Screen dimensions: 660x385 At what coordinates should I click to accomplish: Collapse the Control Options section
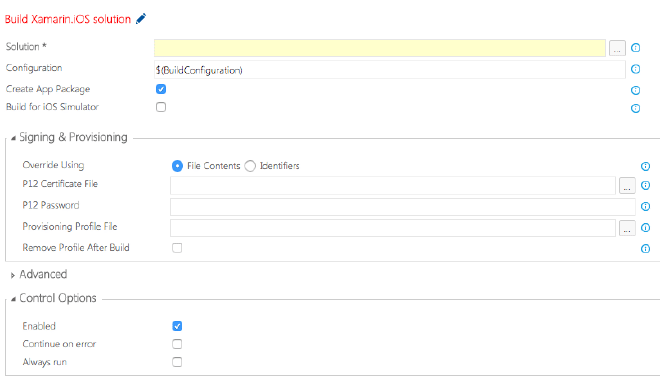13,299
